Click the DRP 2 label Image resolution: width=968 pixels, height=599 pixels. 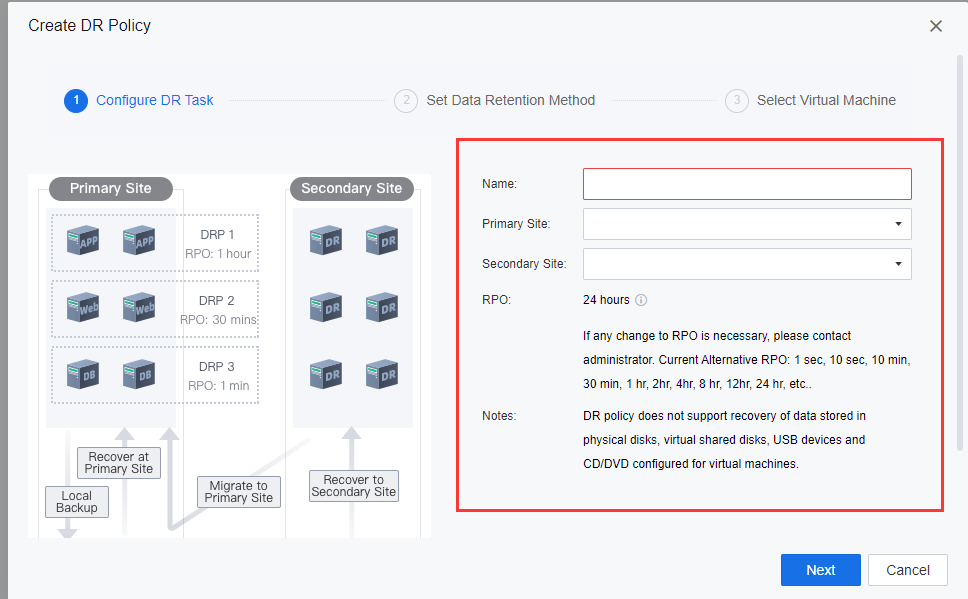217,301
